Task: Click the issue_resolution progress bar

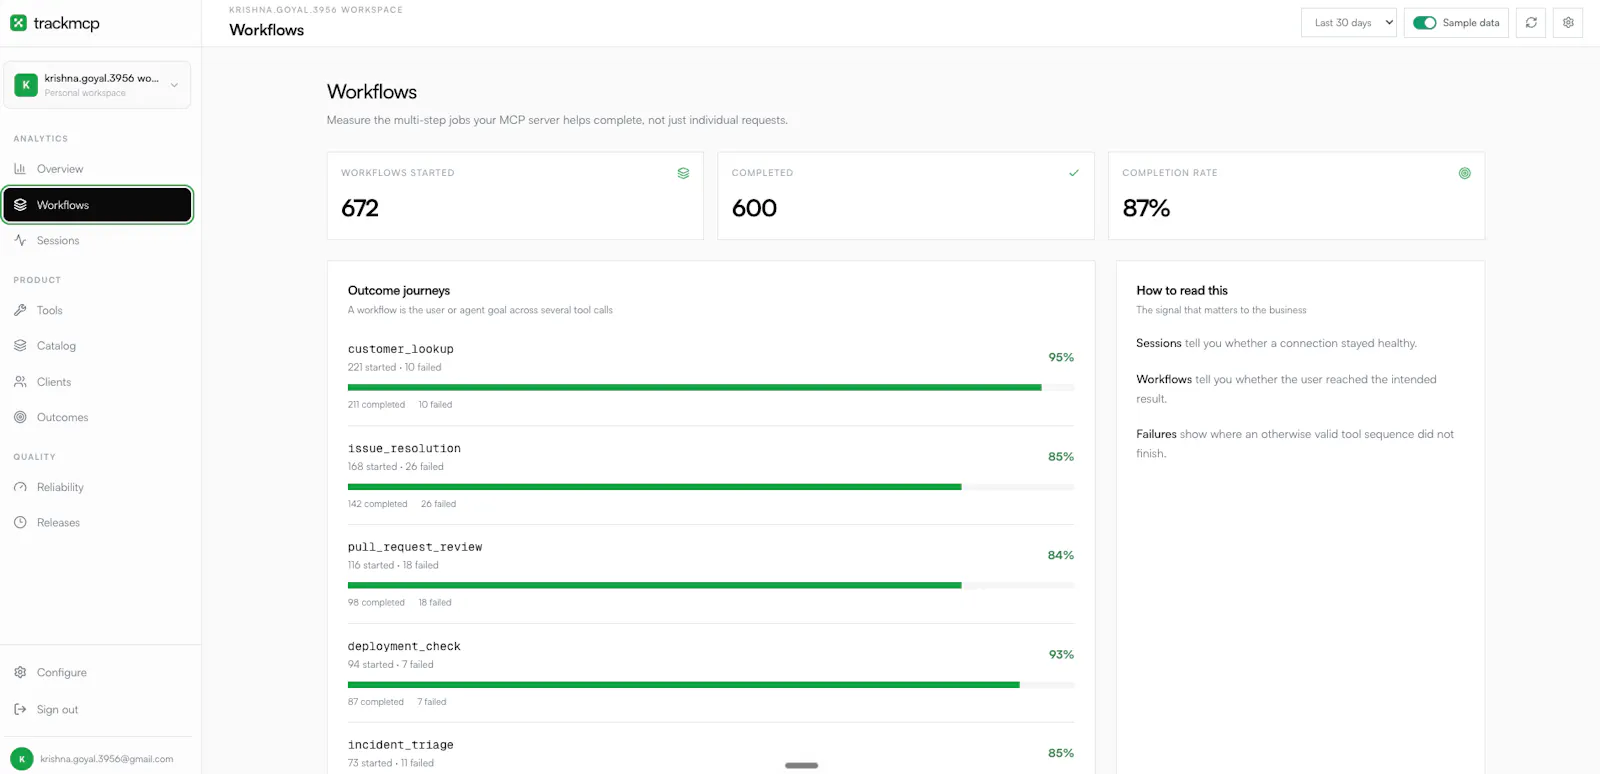Action: pos(711,487)
